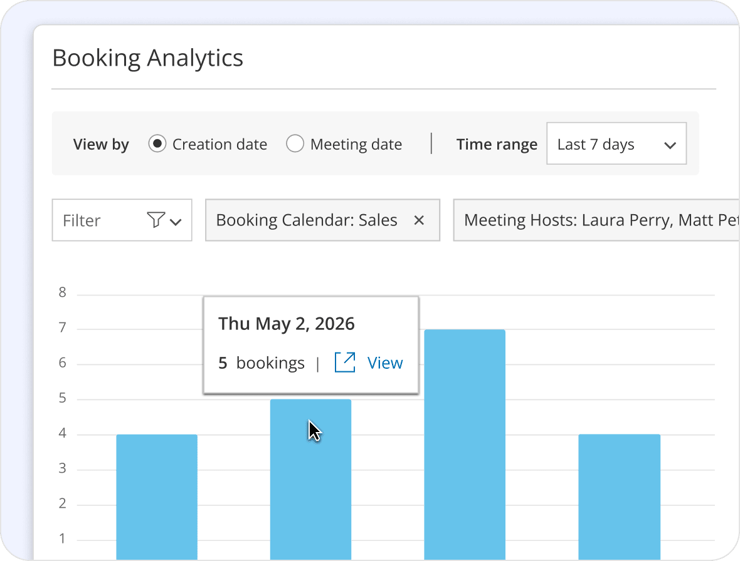740x561 pixels.
Task: Click the y-axis label 1
Action: click(x=62, y=538)
